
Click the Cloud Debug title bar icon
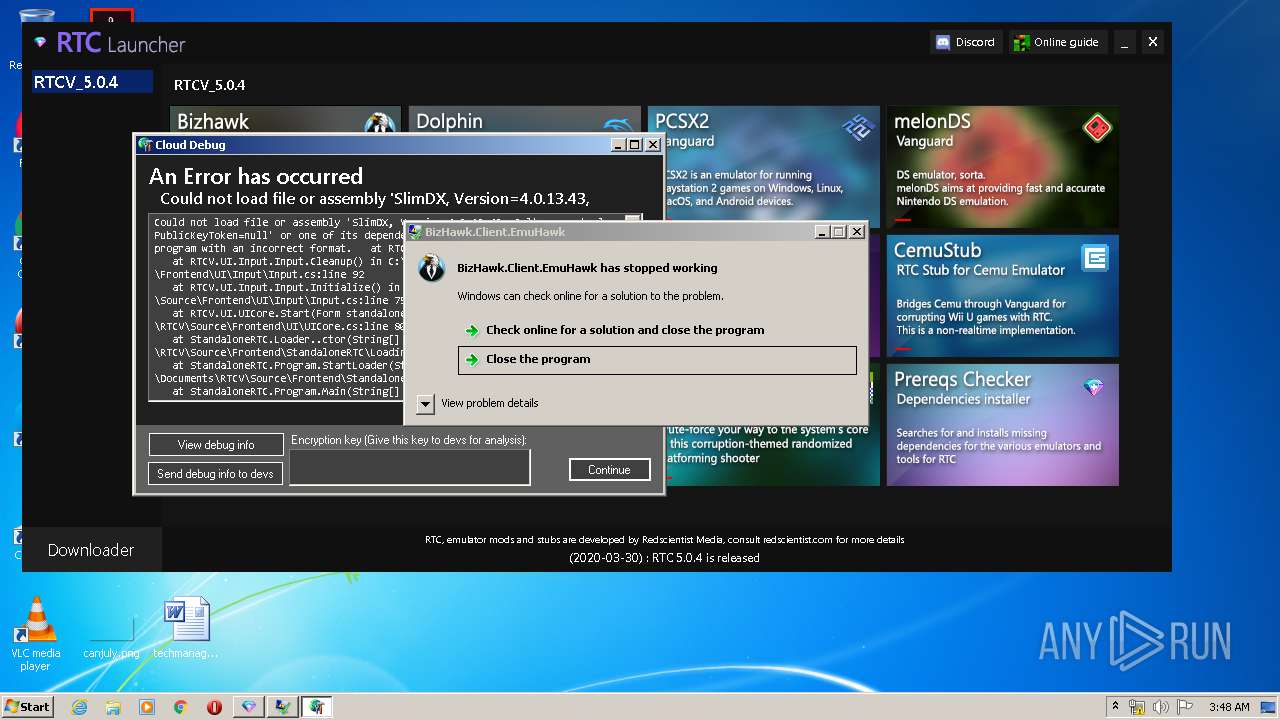point(145,145)
